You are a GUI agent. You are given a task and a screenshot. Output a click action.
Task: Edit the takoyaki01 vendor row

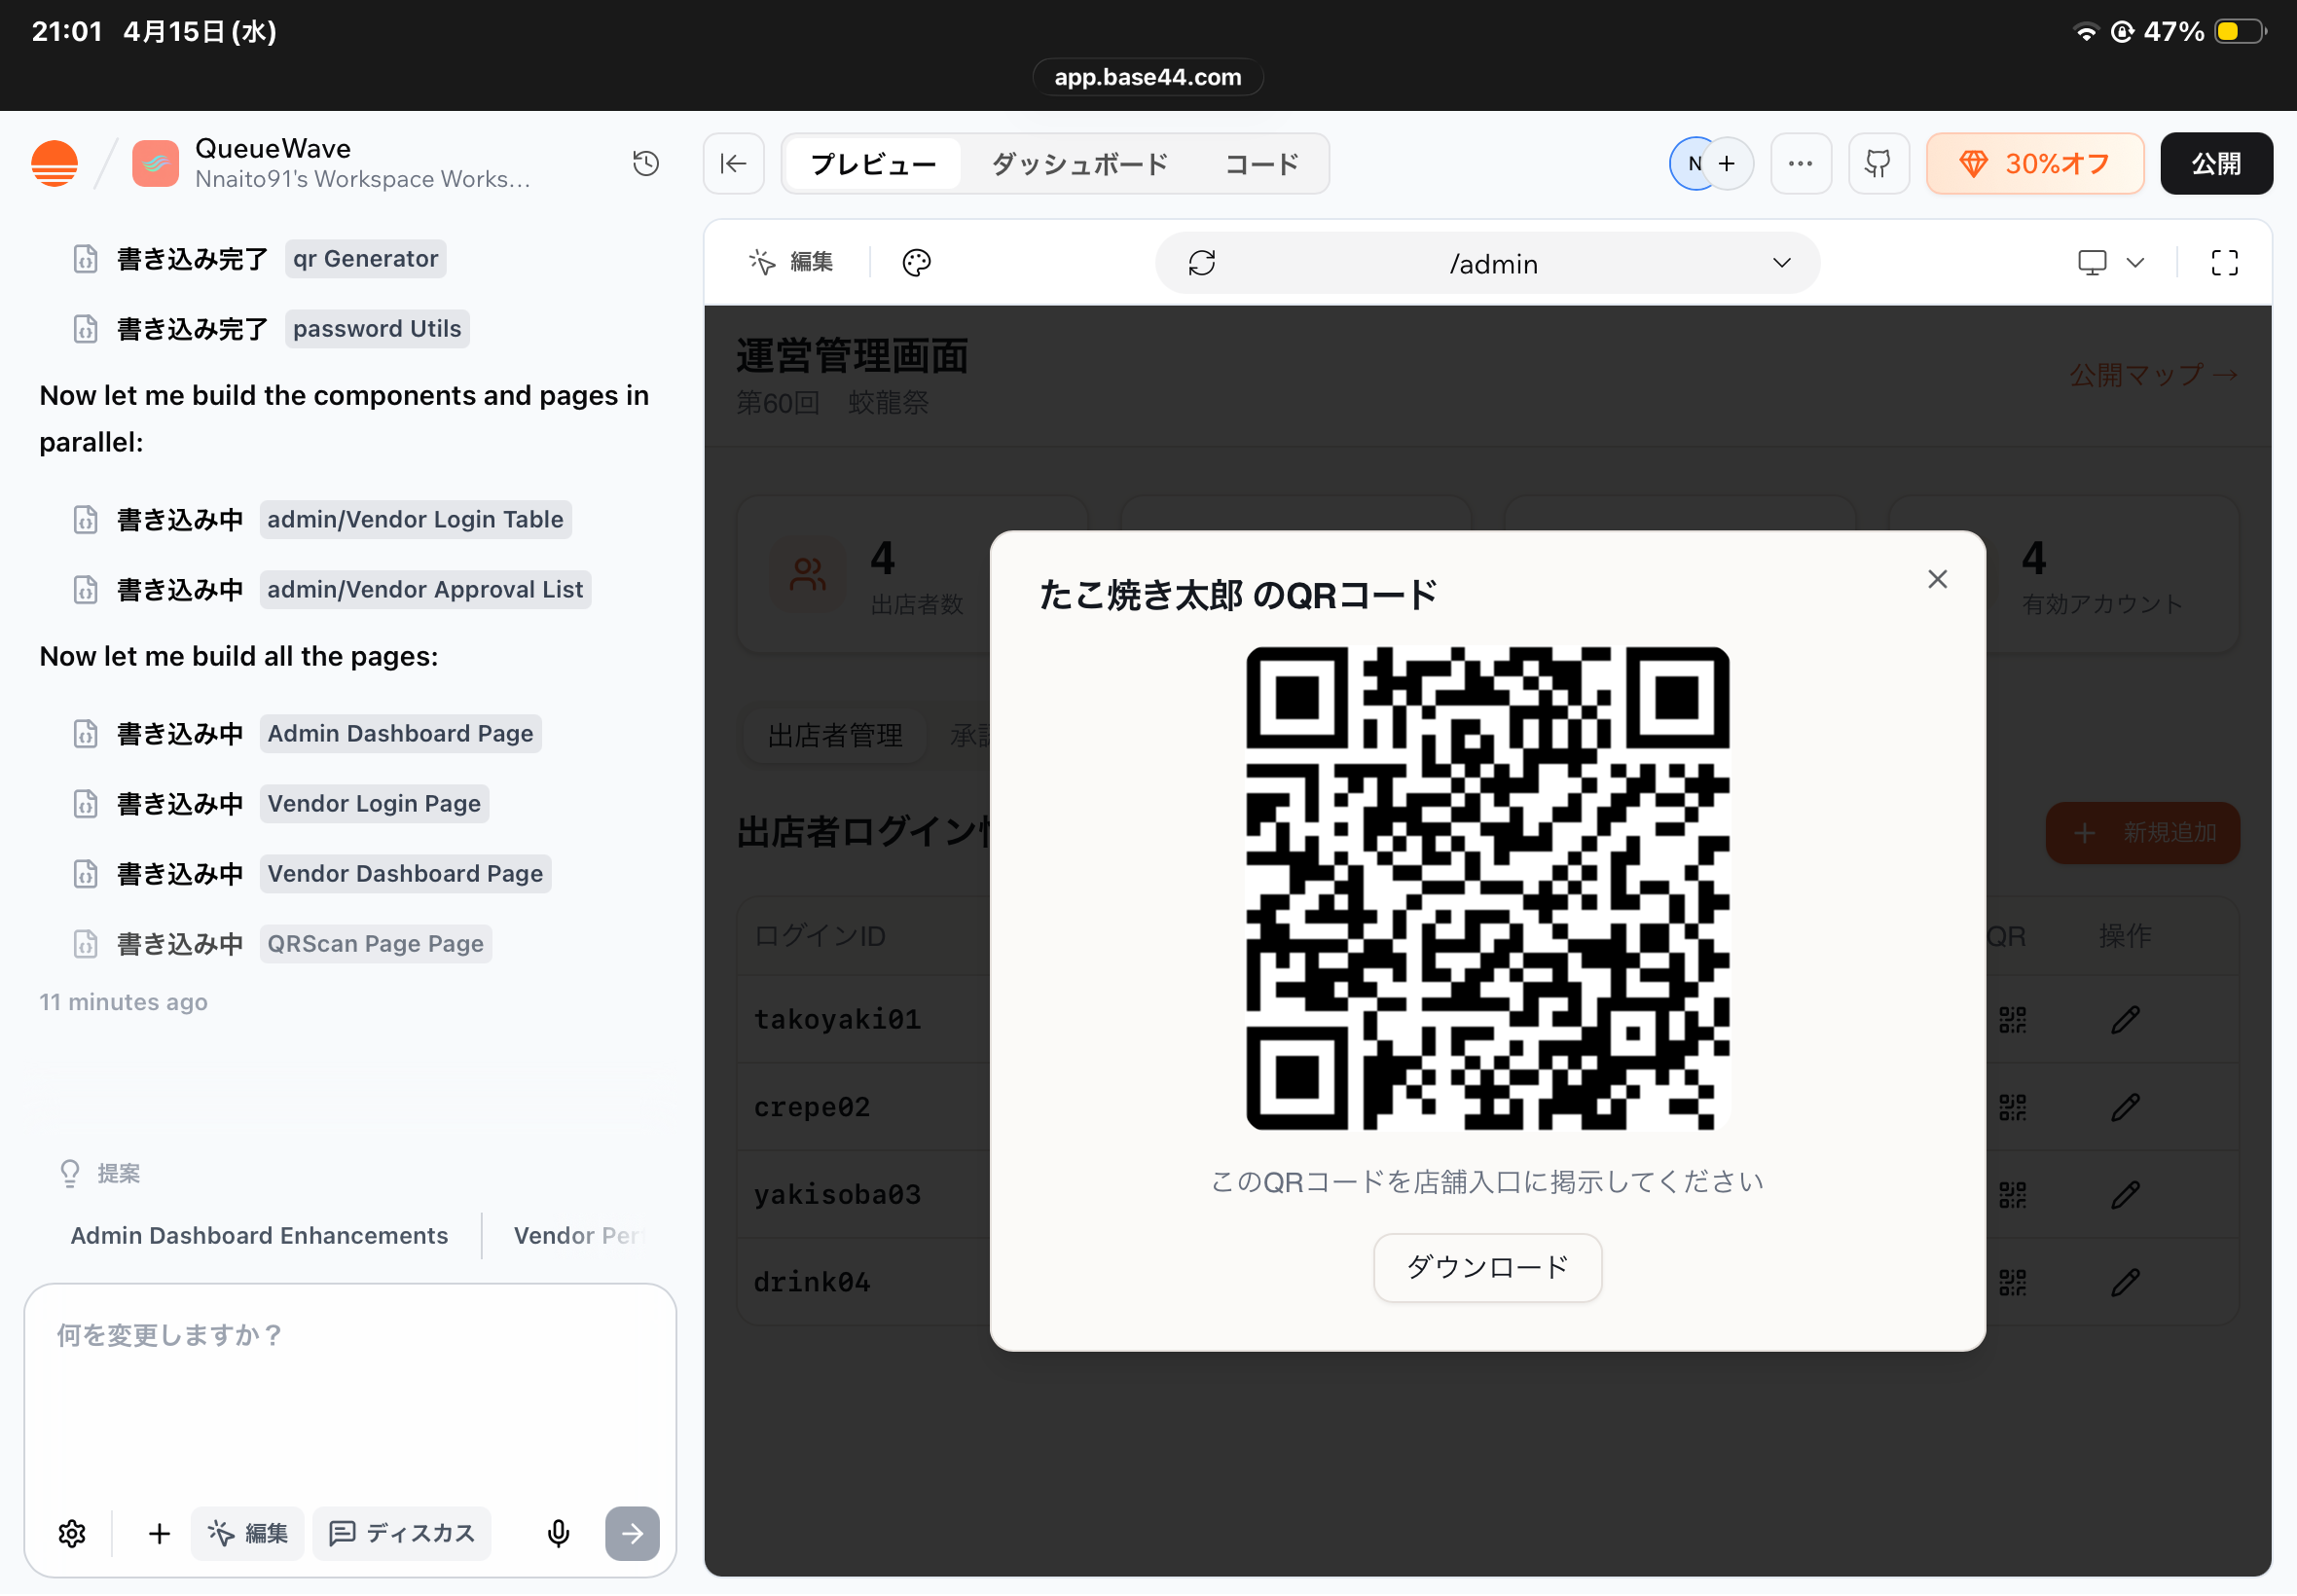[x=2125, y=1020]
